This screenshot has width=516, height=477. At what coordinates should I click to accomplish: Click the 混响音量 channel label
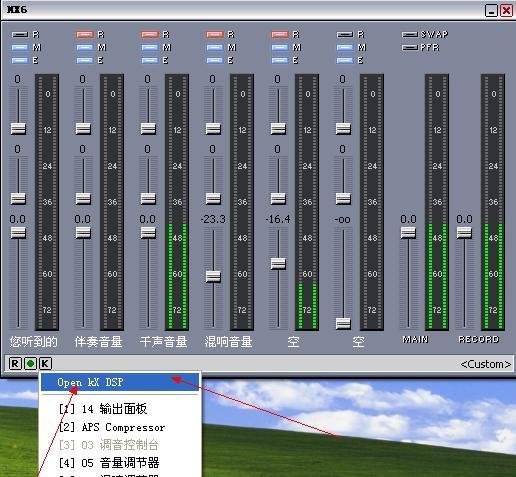pos(228,342)
